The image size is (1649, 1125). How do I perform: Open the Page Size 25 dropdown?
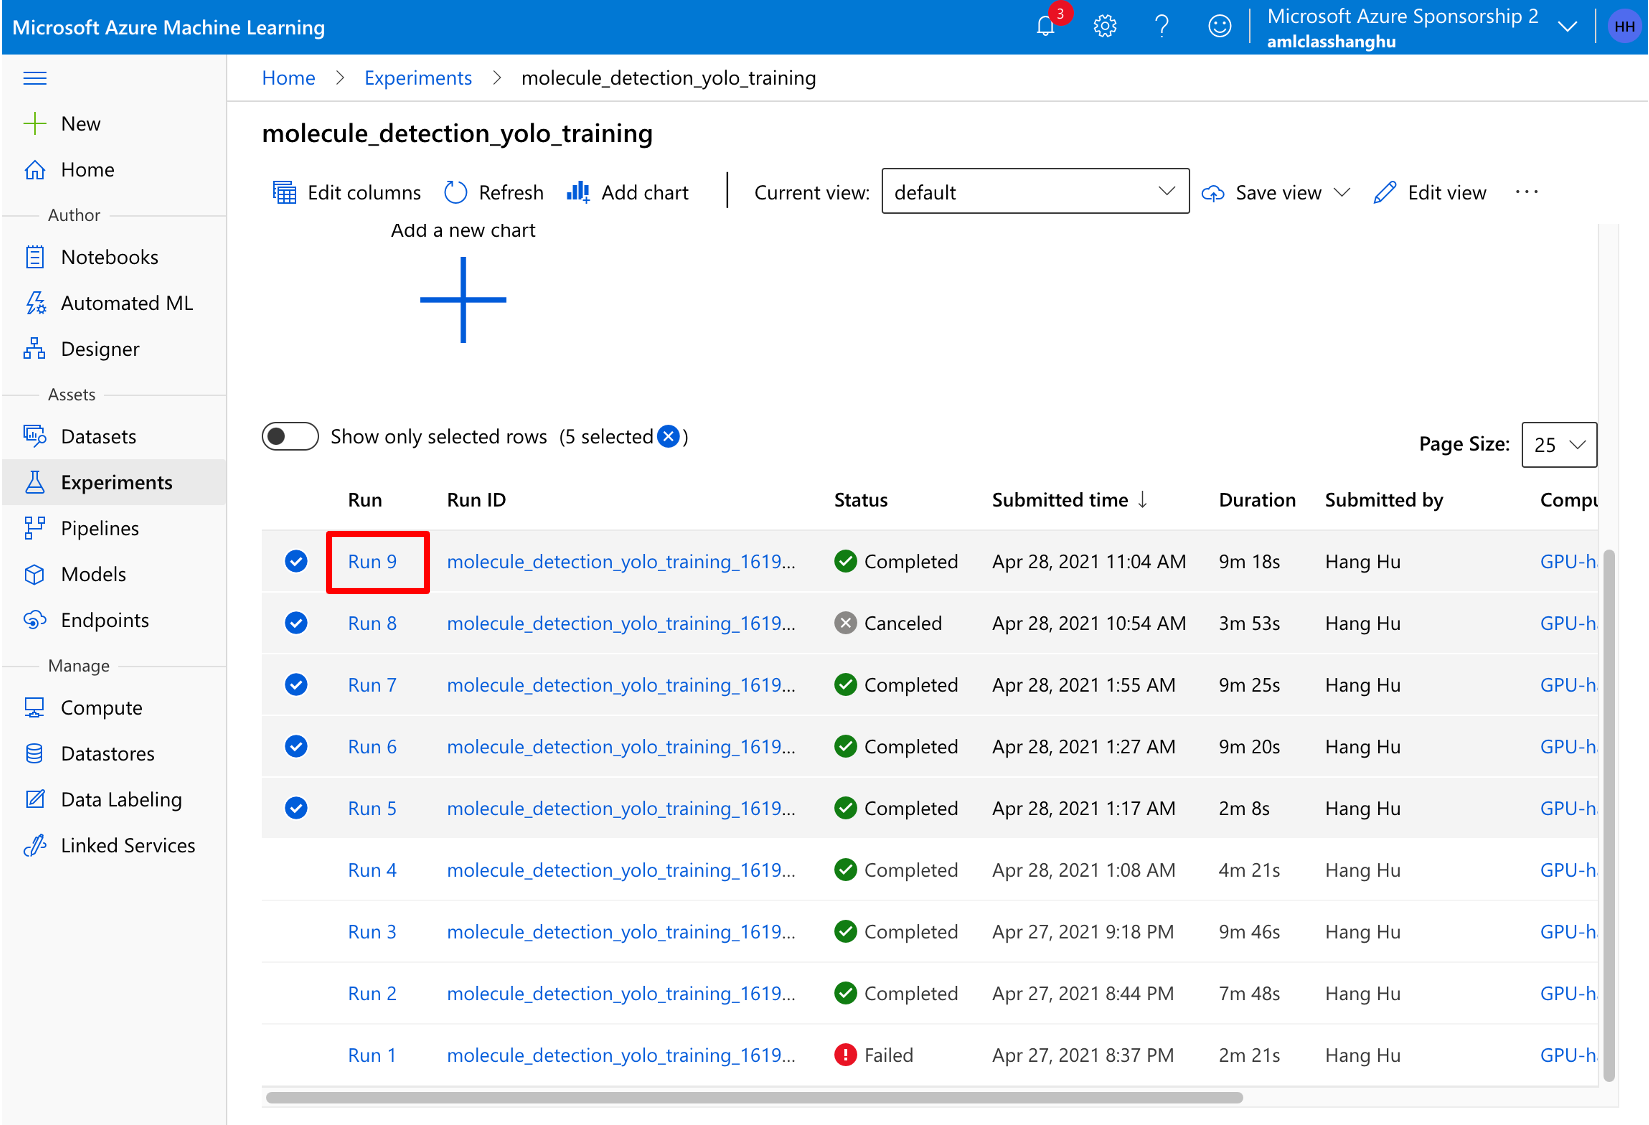[x=1559, y=445]
